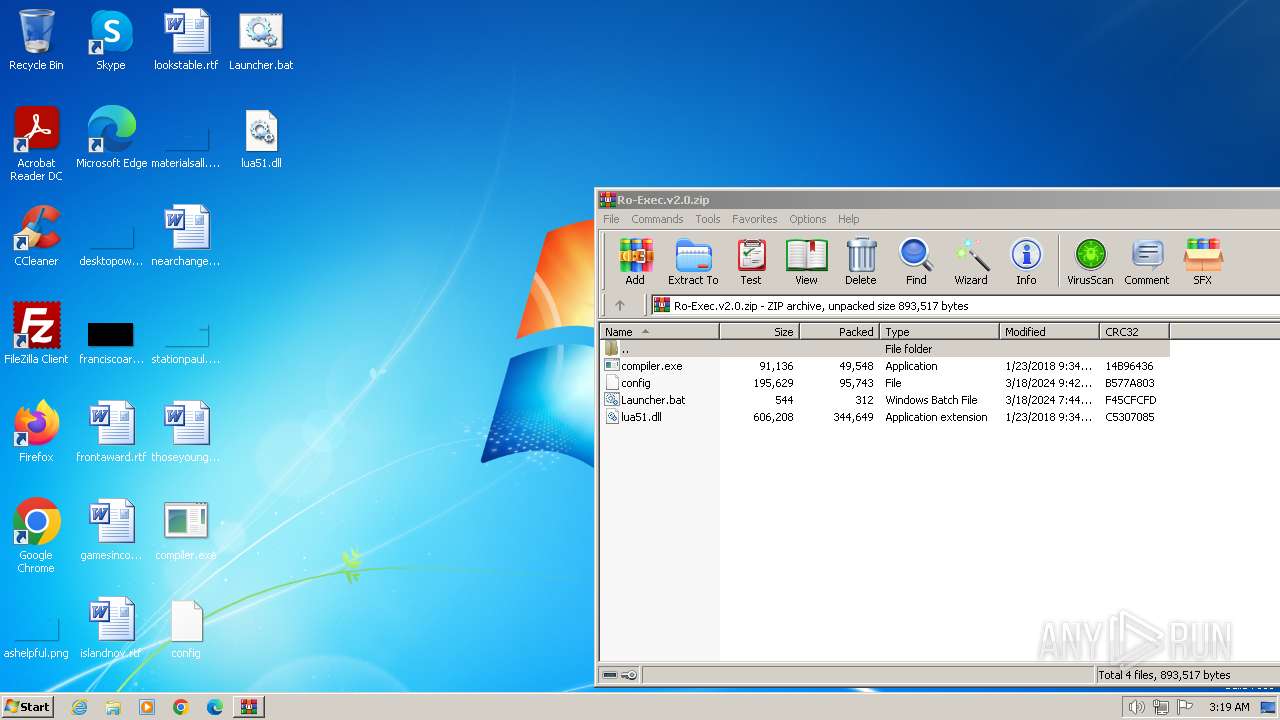Open the Options menu
1280x720 pixels.
pos(807,219)
